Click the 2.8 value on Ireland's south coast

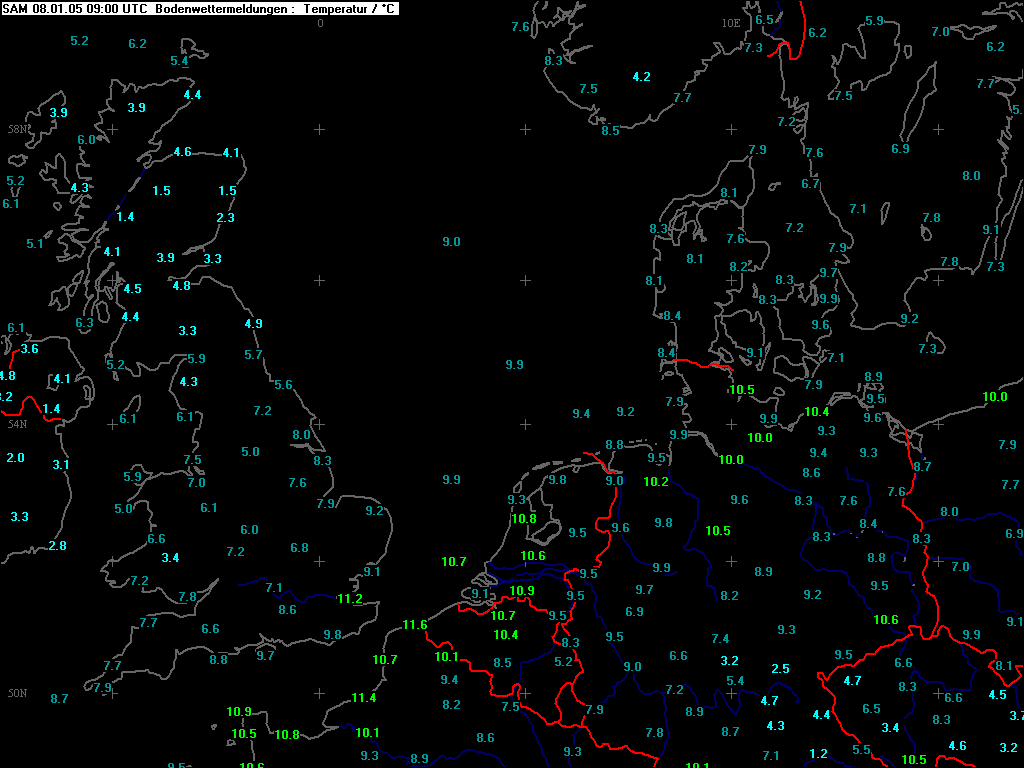click(57, 546)
